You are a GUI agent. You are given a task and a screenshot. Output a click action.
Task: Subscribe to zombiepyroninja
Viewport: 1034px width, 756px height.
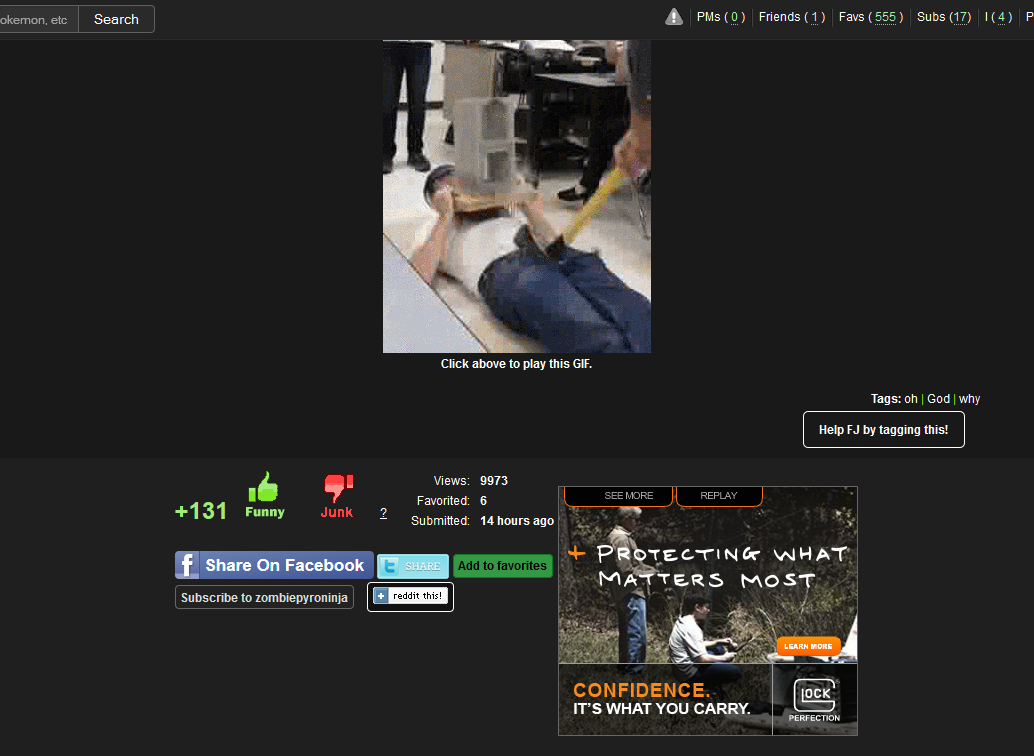pyautogui.click(x=264, y=598)
